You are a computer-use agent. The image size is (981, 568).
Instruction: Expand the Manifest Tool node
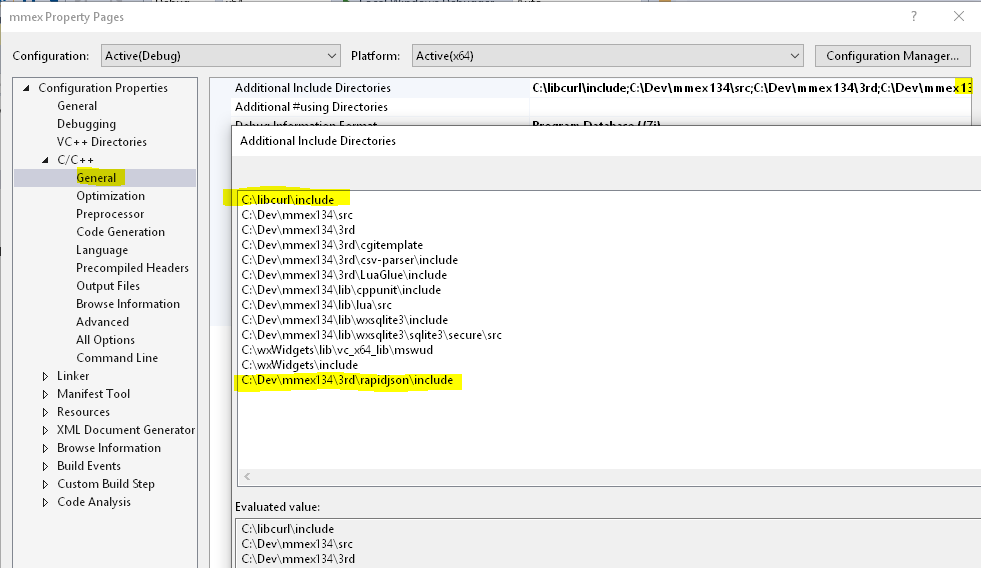45,394
